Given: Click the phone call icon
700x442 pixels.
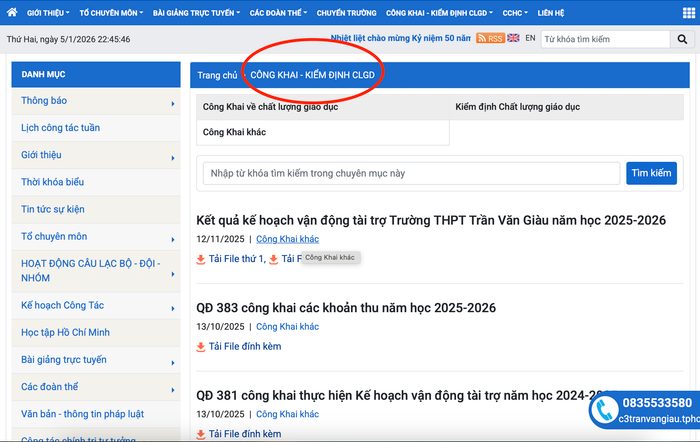Looking at the screenshot, I should pyautogui.click(x=604, y=410).
